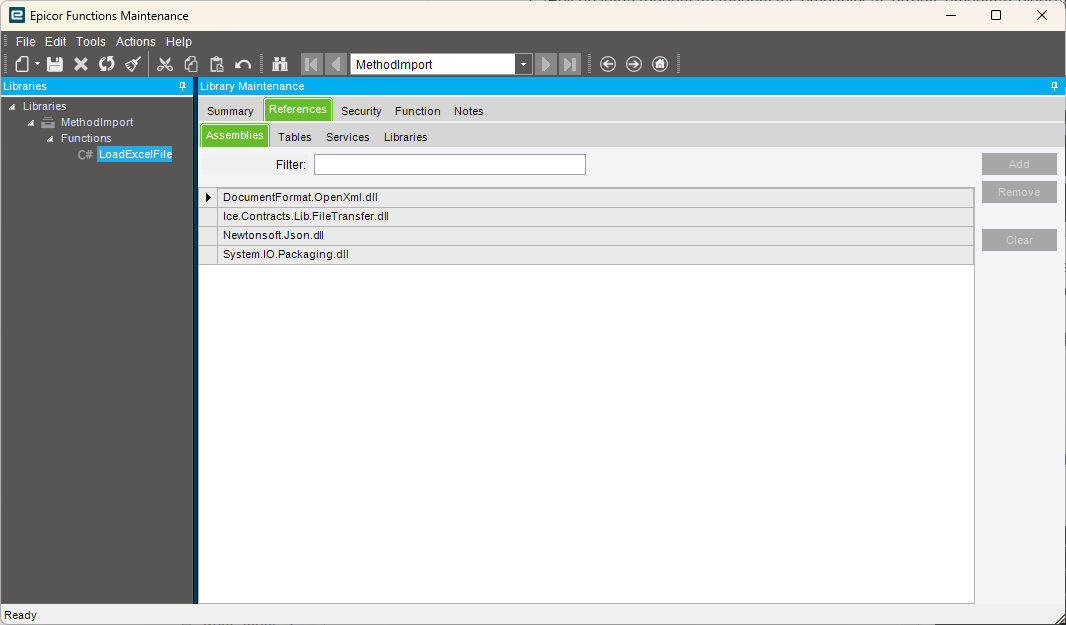Go to first record navigation icon

pos(311,64)
